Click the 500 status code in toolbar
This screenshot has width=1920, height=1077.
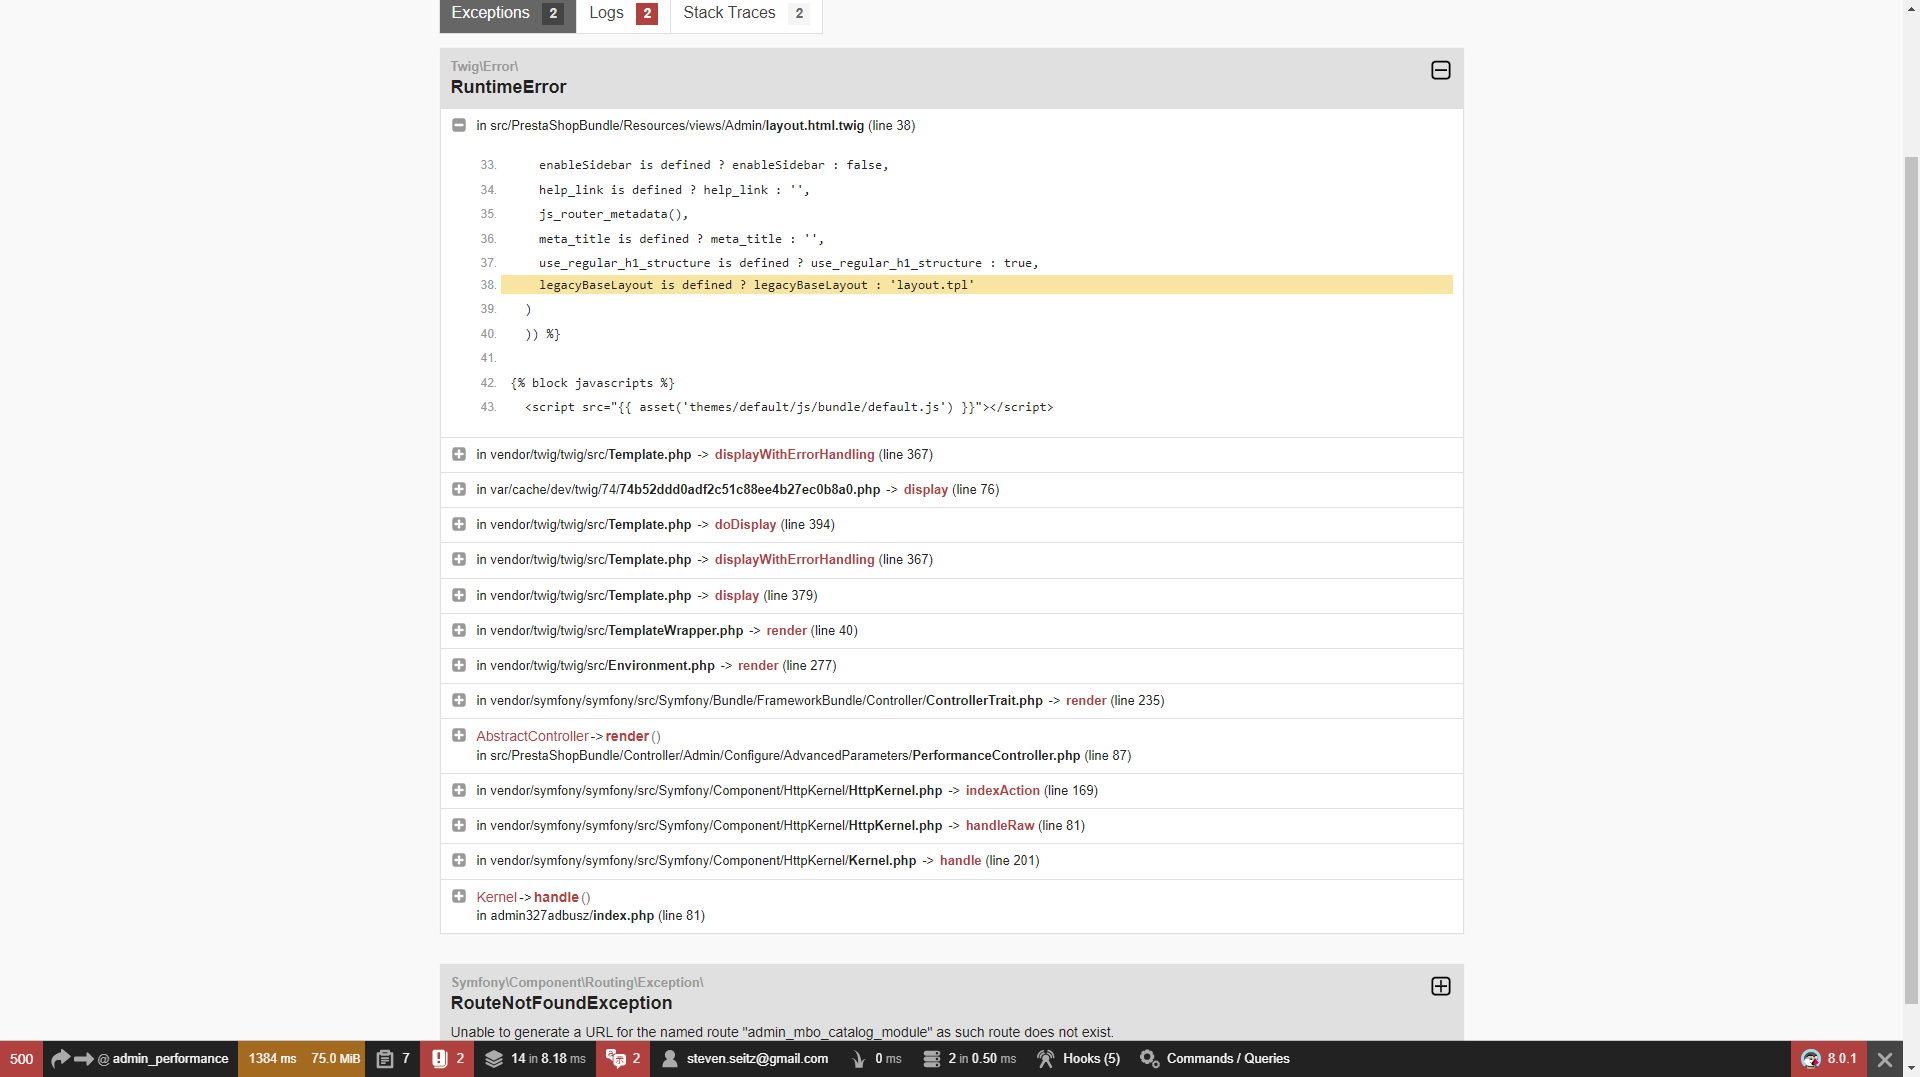tap(21, 1059)
